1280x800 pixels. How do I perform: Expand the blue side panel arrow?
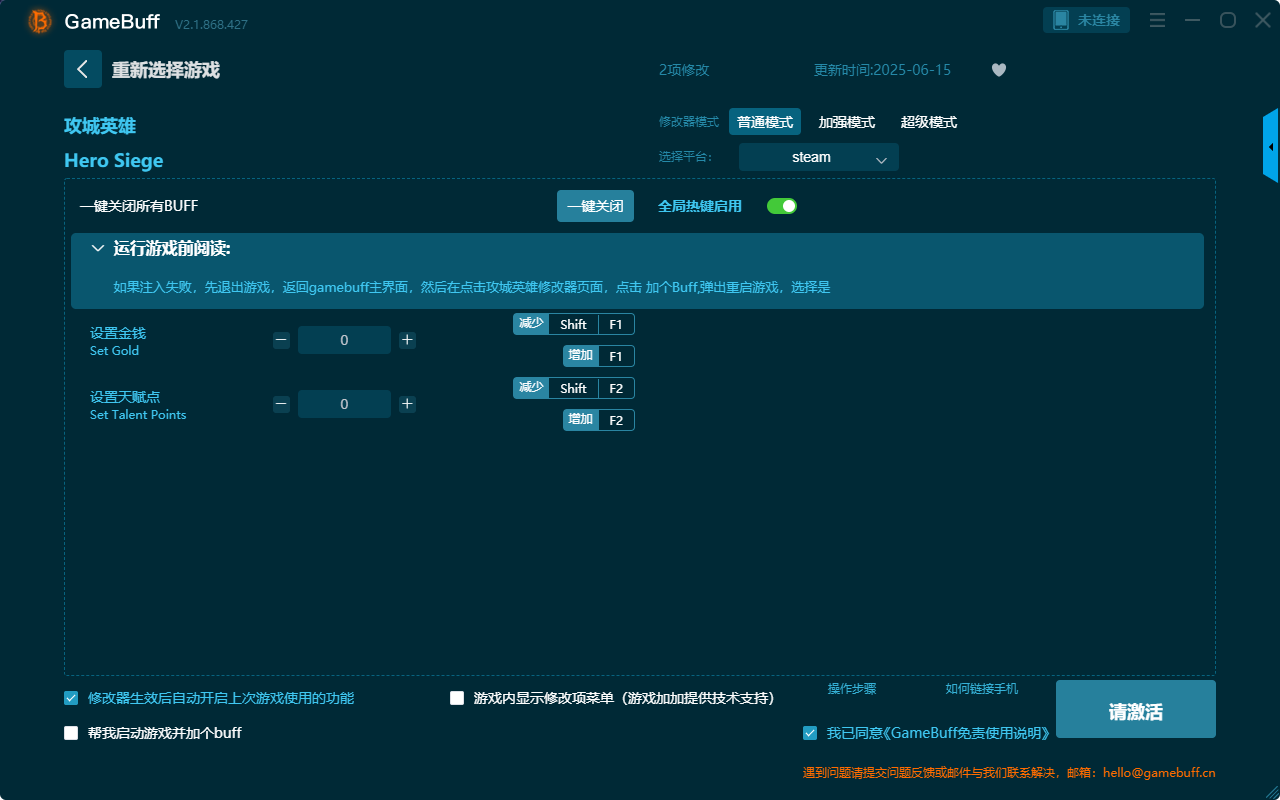tap(1271, 146)
